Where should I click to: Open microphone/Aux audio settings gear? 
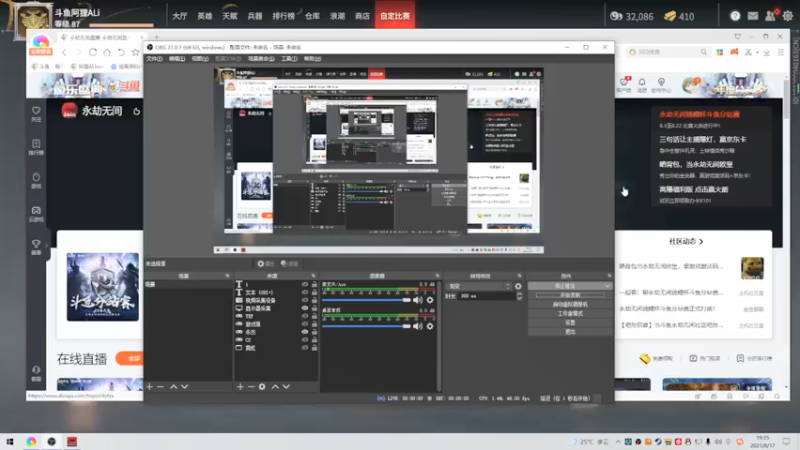pyautogui.click(x=430, y=300)
